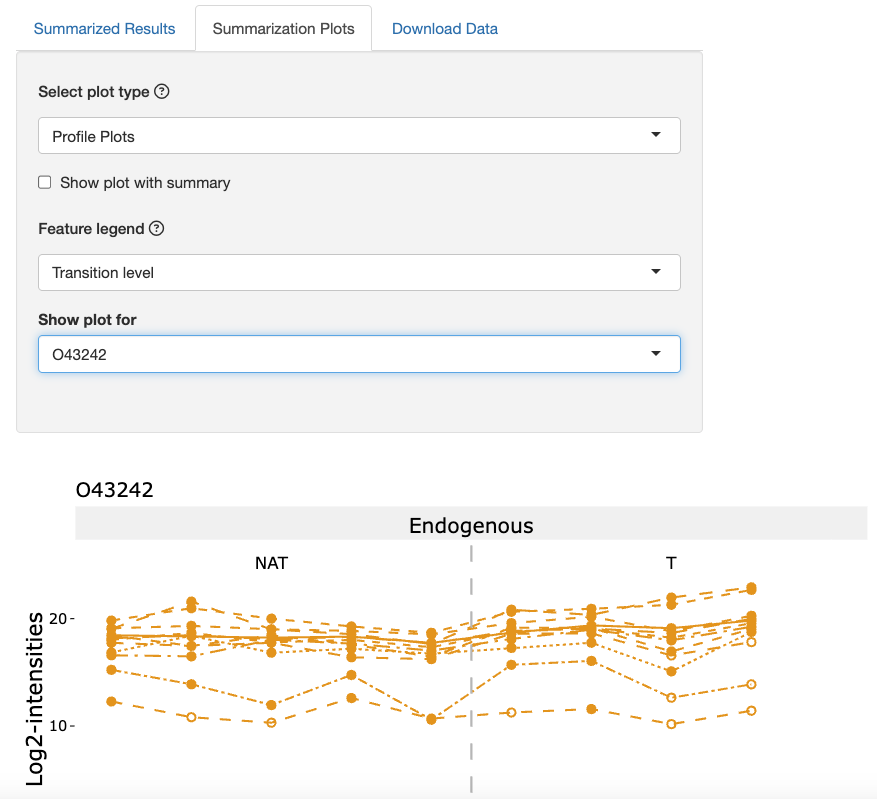
Task: Go to the Download Data tab
Action: click(444, 29)
